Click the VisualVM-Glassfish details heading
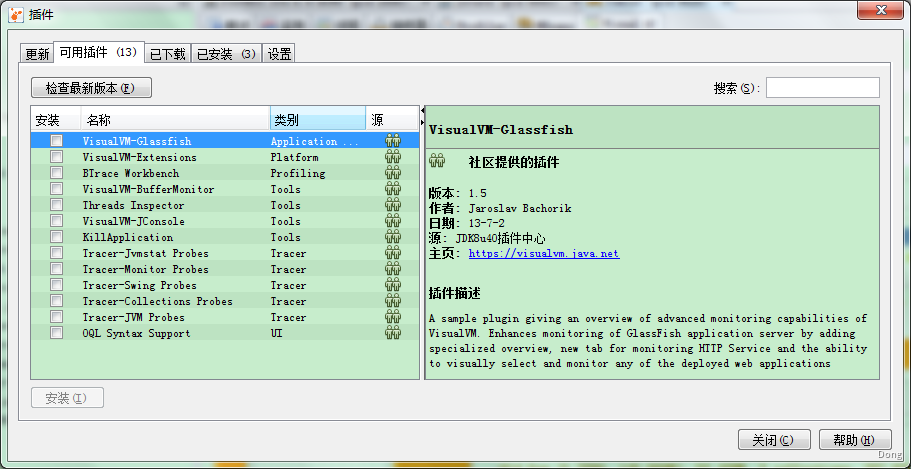This screenshot has width=911, height=469. 501,130
